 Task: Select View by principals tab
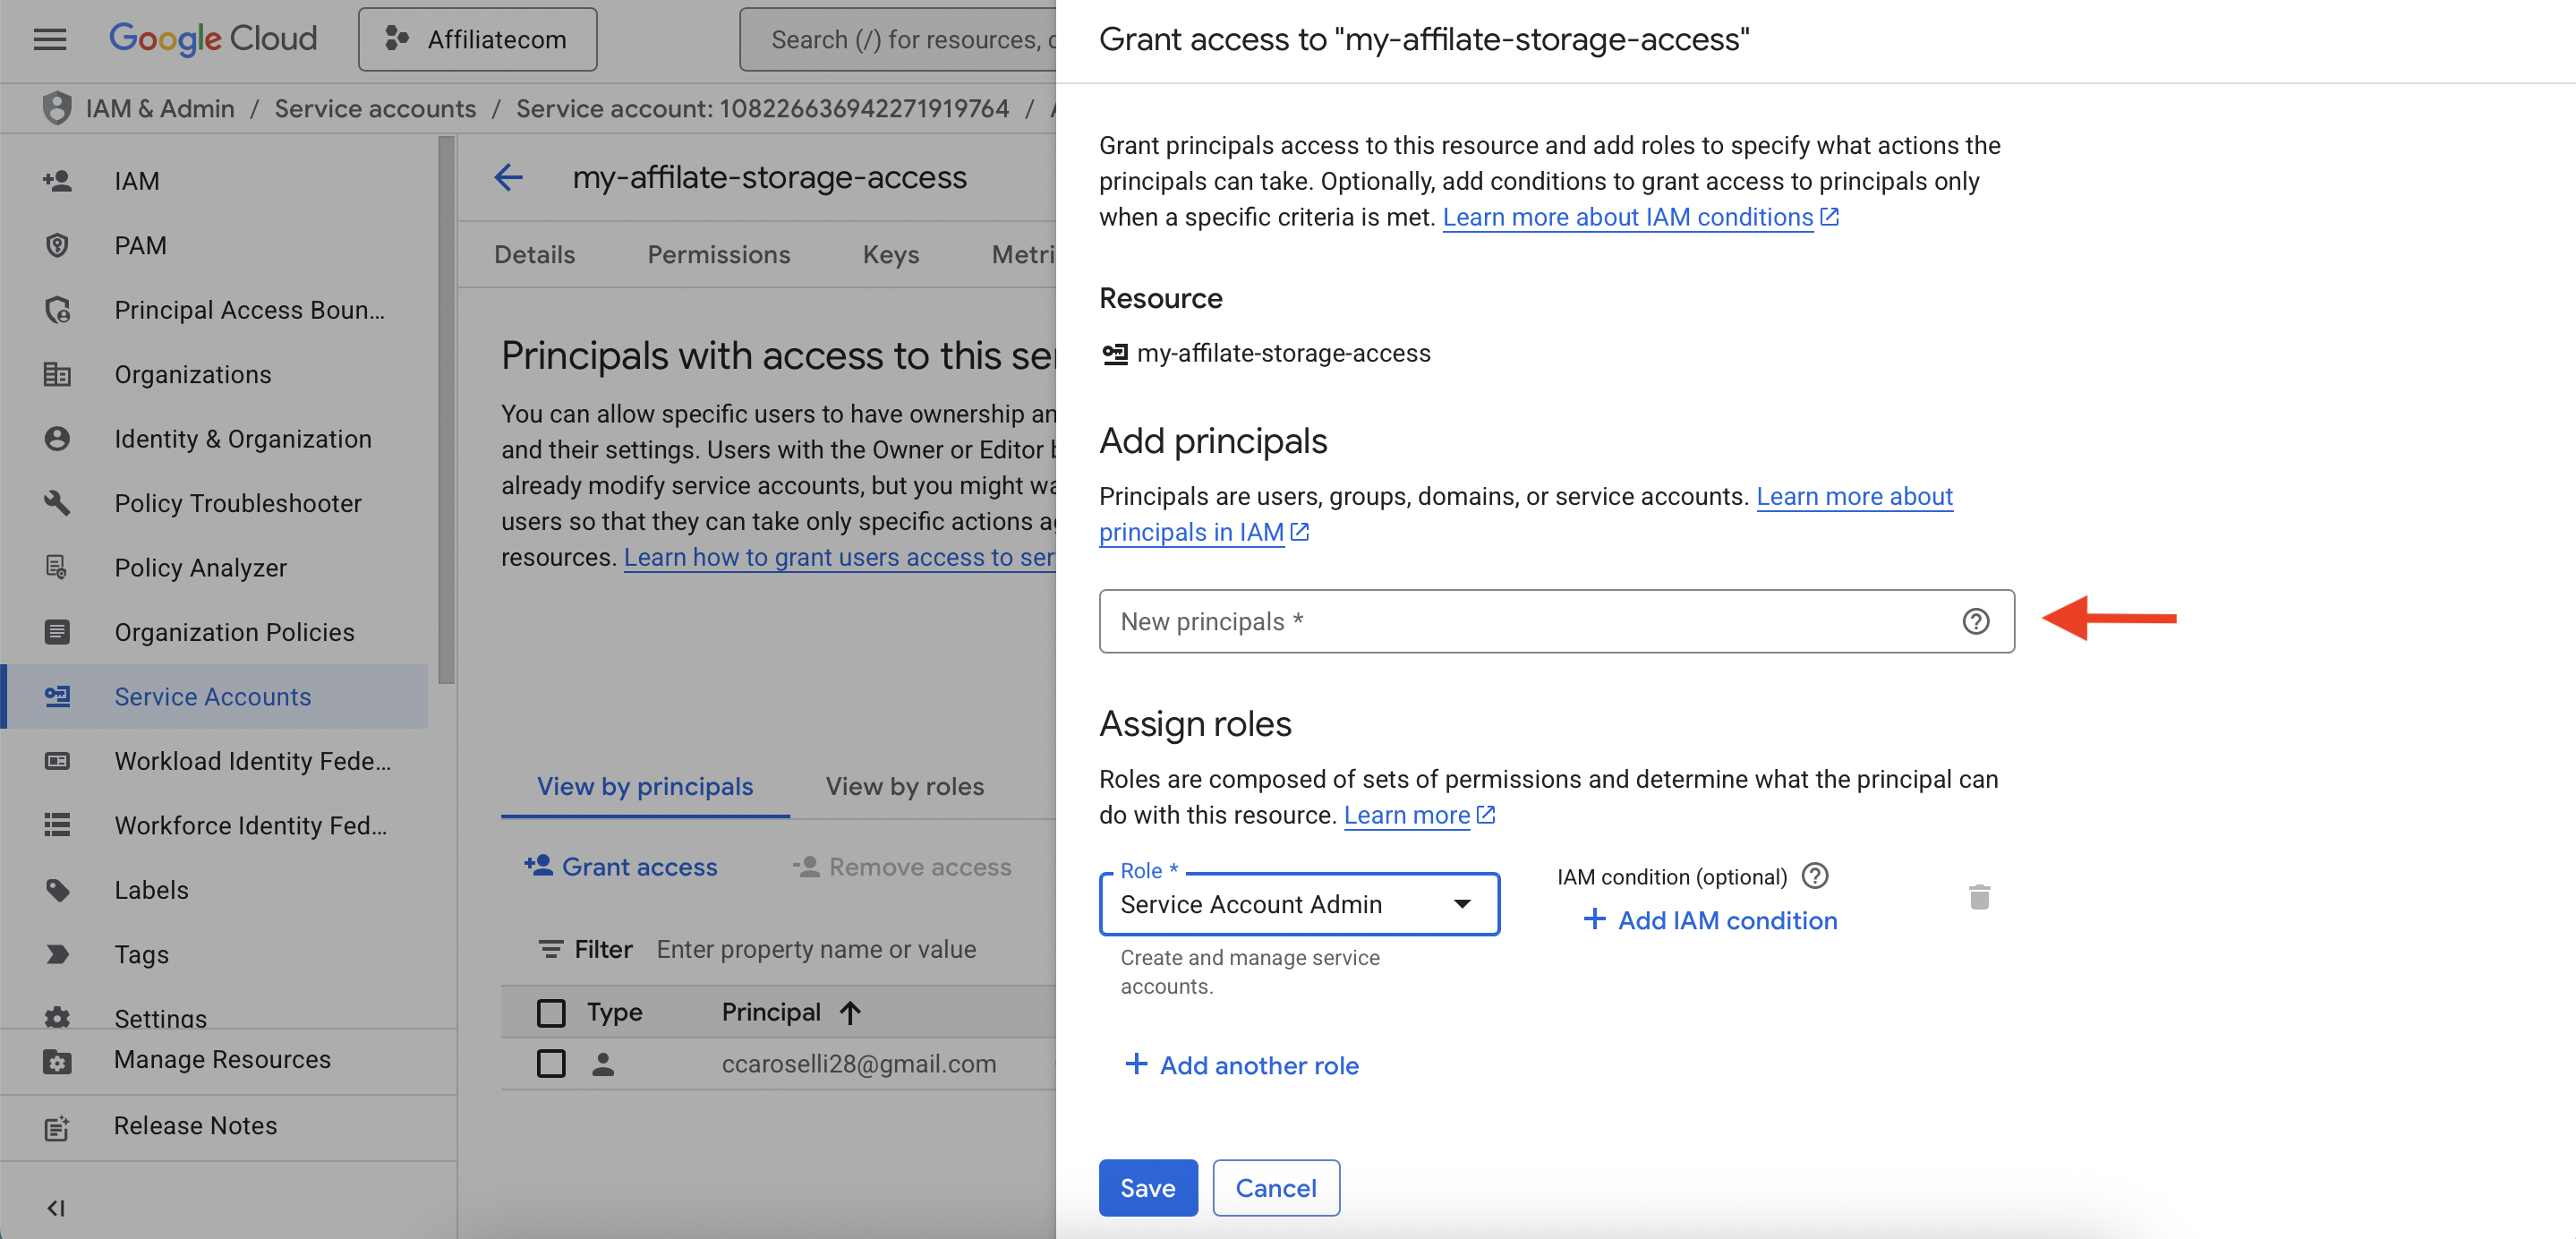point(645,786)
